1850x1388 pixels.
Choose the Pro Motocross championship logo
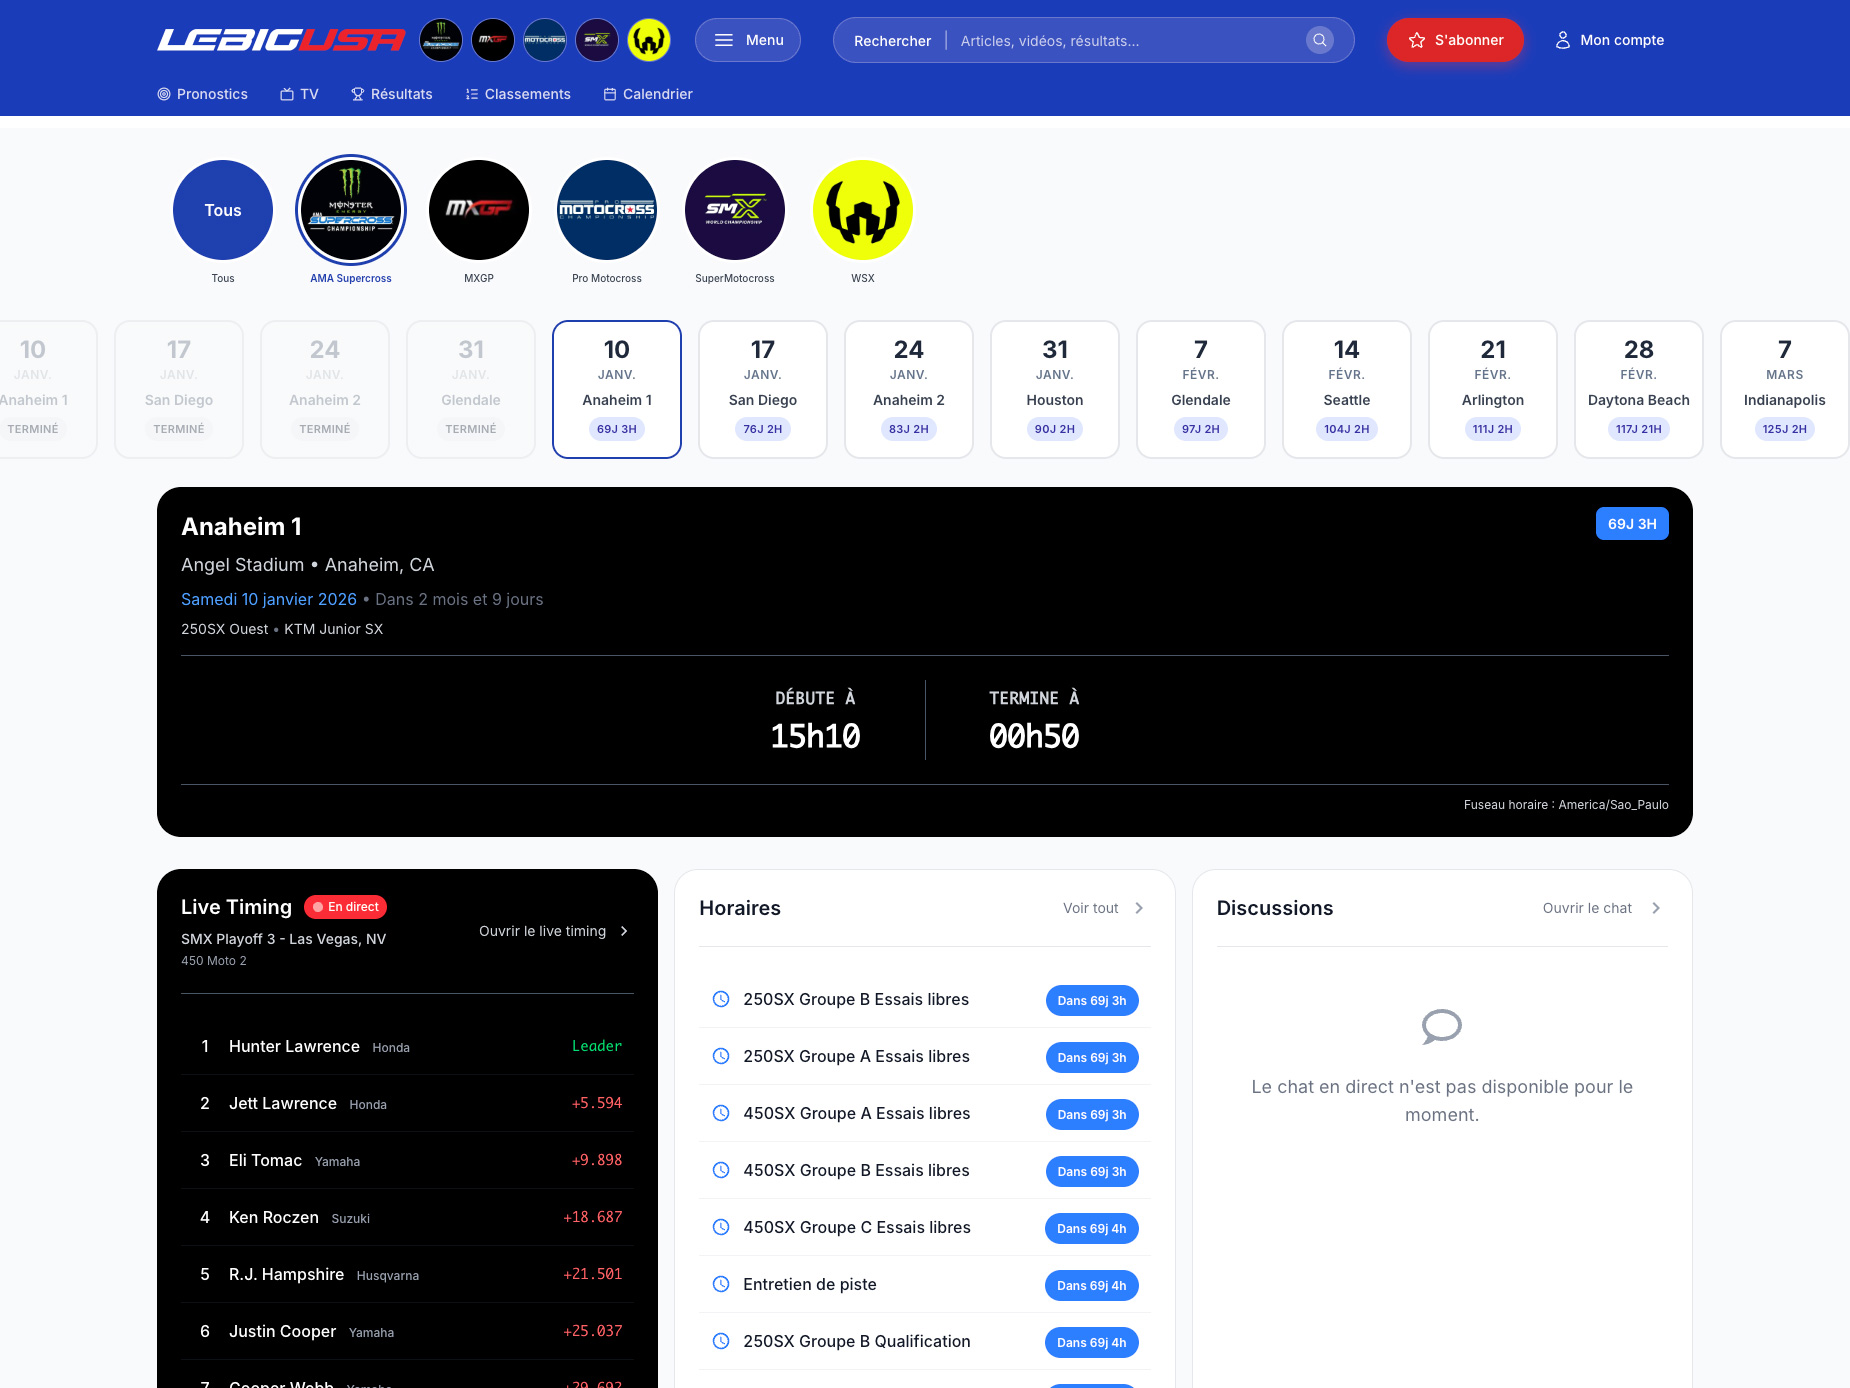click(607, 210)
